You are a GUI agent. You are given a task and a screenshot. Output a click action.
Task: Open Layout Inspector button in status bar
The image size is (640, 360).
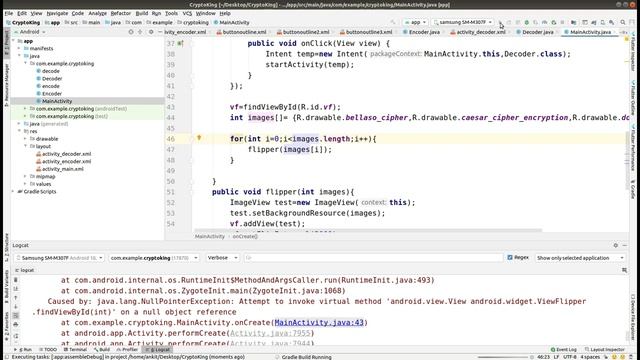[604, 350]
